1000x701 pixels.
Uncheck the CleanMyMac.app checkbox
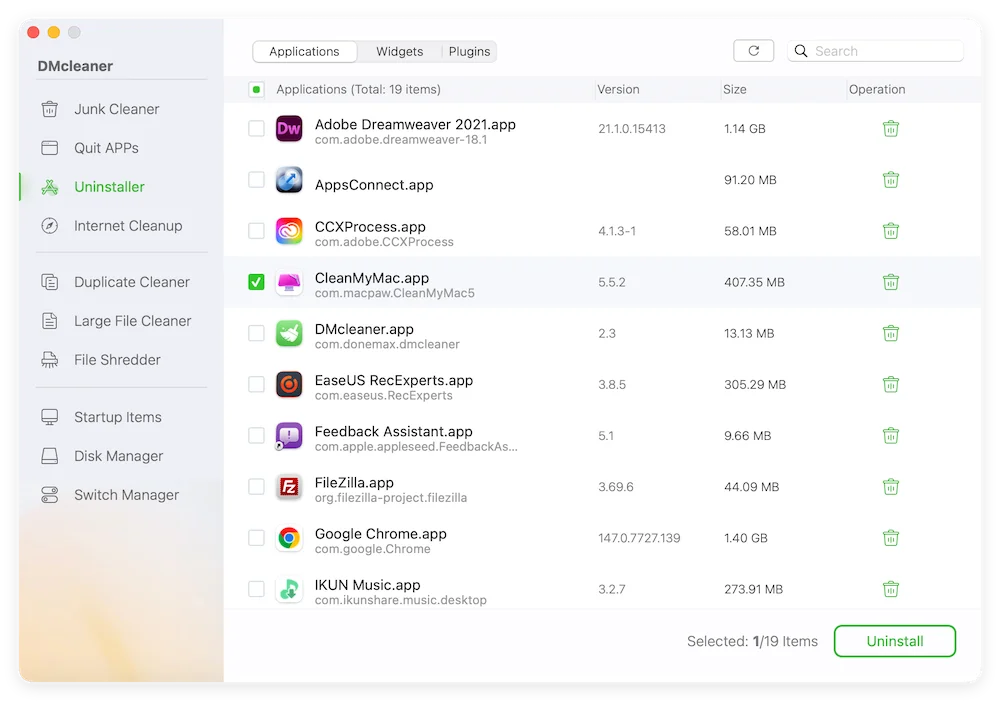click(x=256, y=282)
